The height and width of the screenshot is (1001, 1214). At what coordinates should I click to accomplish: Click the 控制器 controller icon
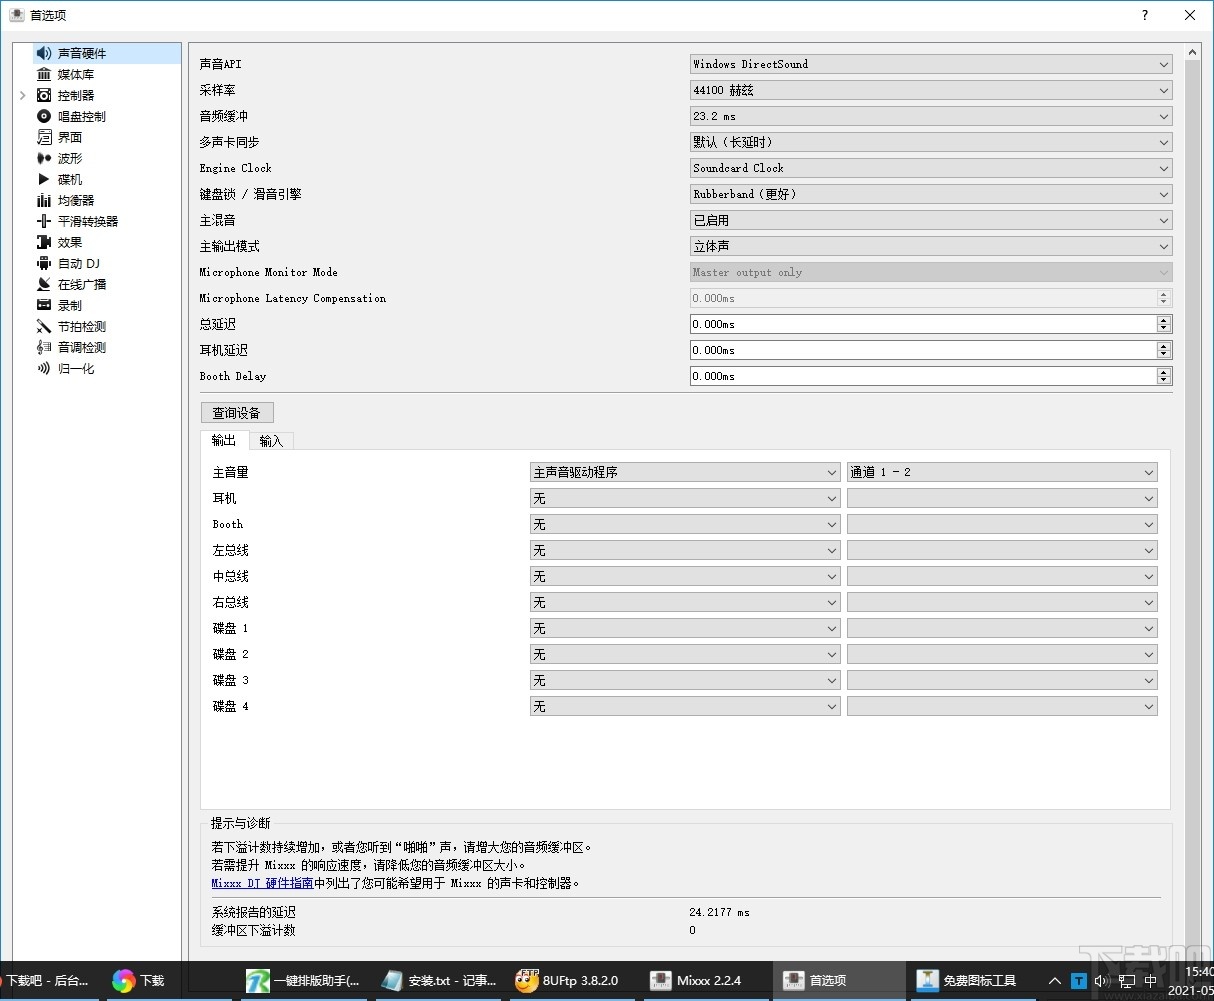(44, 95)
